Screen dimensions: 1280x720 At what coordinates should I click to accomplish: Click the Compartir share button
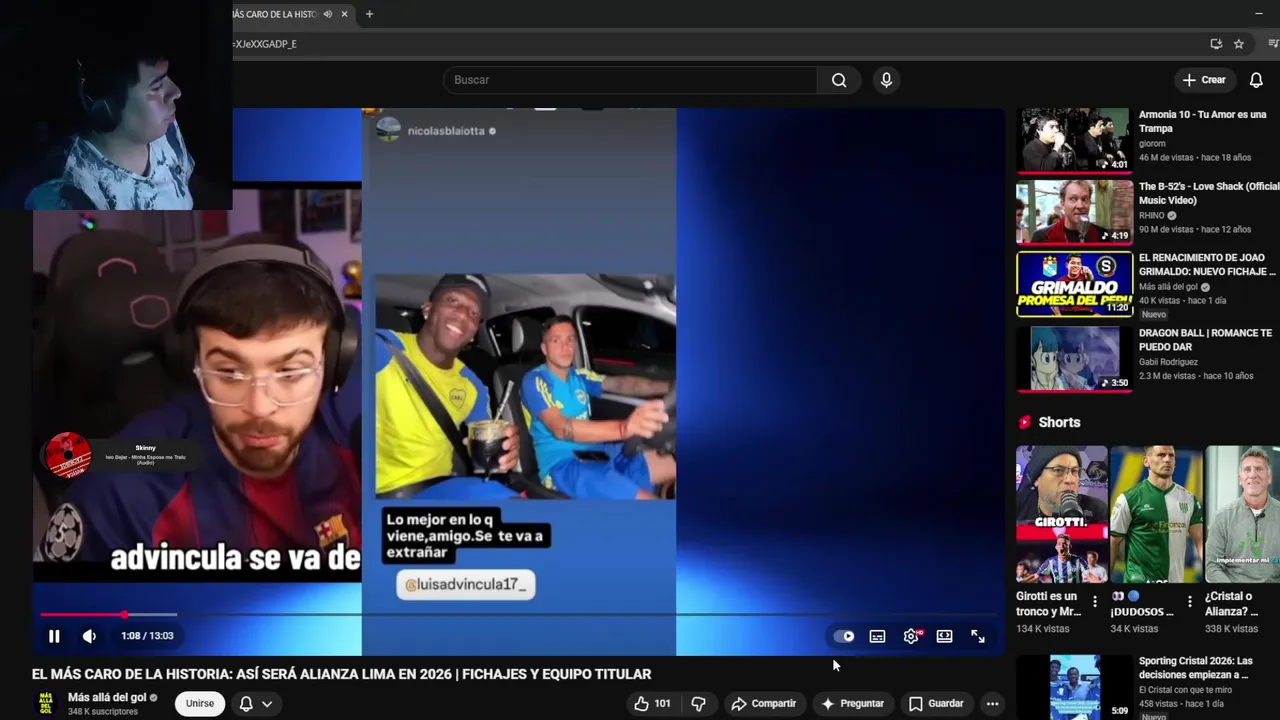click(764, 704)
